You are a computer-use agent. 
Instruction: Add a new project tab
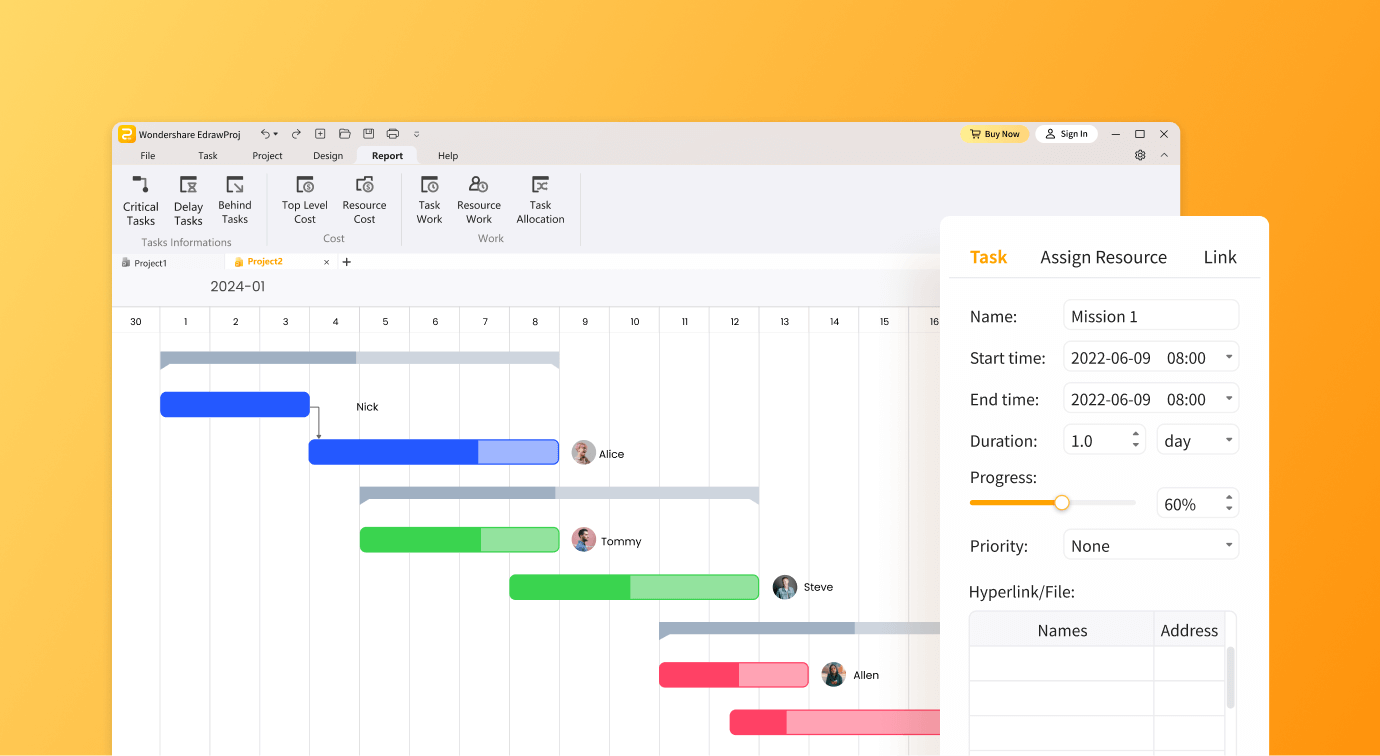coord(347,262)
